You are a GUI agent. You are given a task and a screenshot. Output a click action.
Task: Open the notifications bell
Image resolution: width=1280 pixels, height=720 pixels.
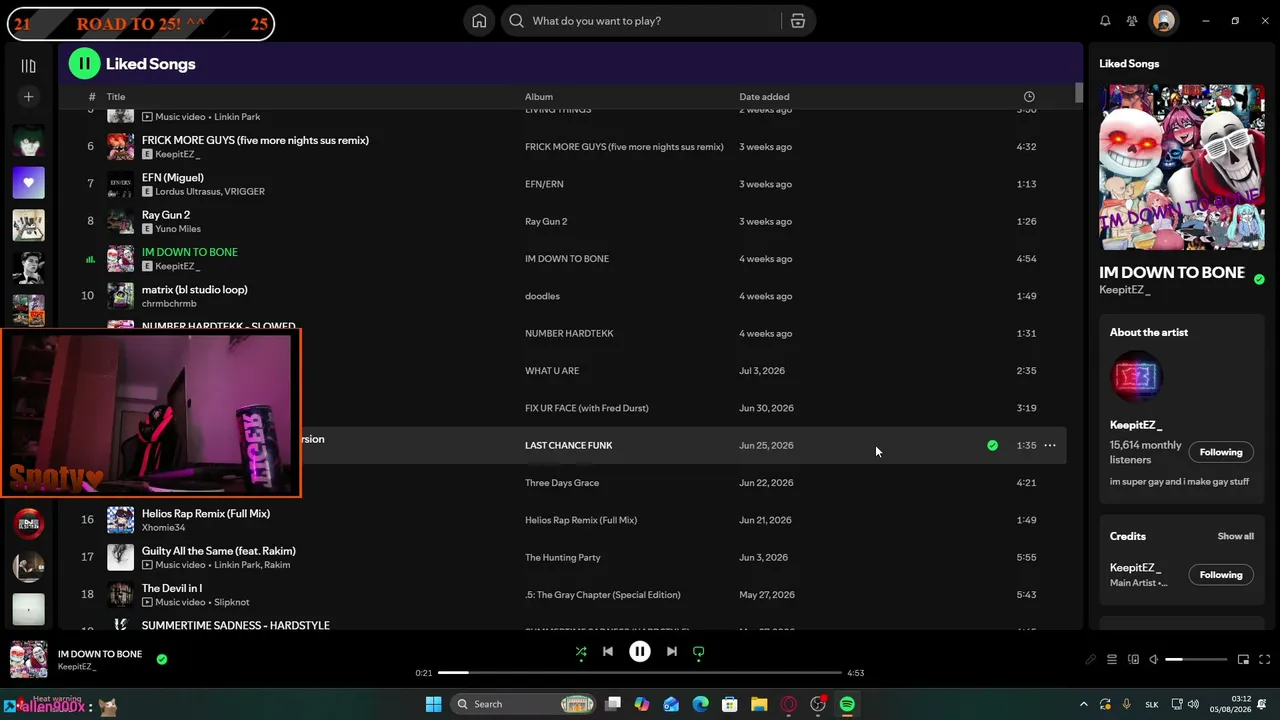click(1105, 21)
